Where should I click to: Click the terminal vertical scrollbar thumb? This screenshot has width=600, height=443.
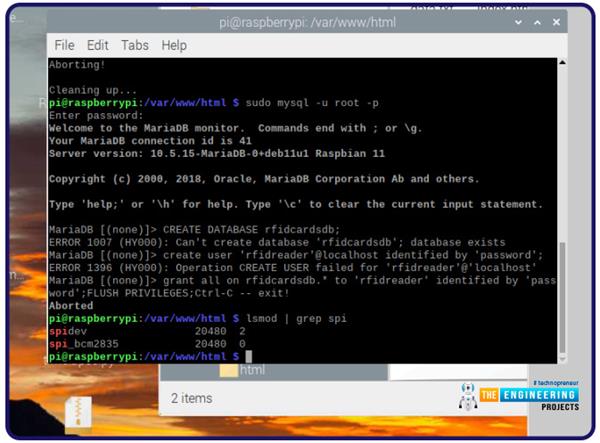(560, 295)
